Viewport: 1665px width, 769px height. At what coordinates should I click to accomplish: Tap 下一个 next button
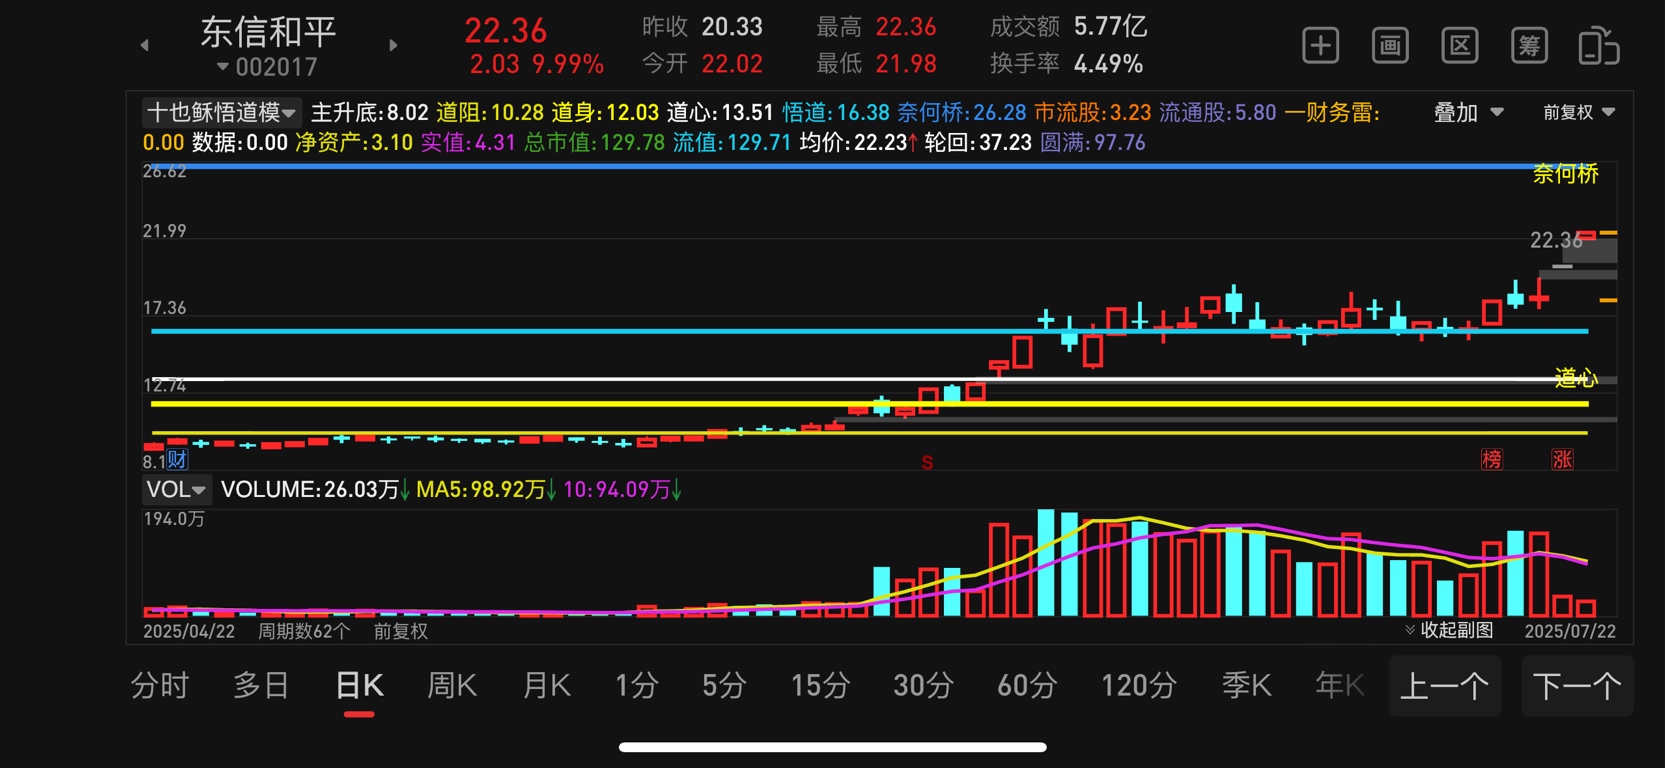point(1578,686)
